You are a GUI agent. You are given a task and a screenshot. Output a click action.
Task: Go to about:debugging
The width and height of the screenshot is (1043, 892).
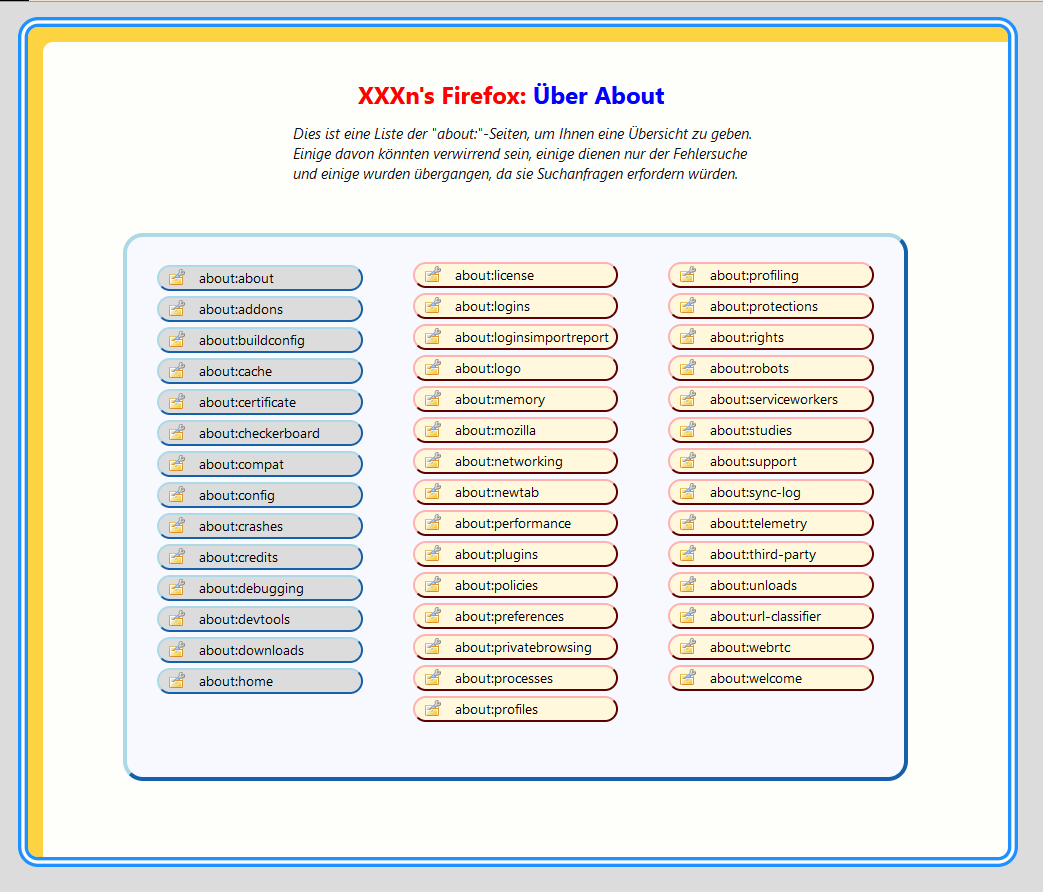(260, 588)
